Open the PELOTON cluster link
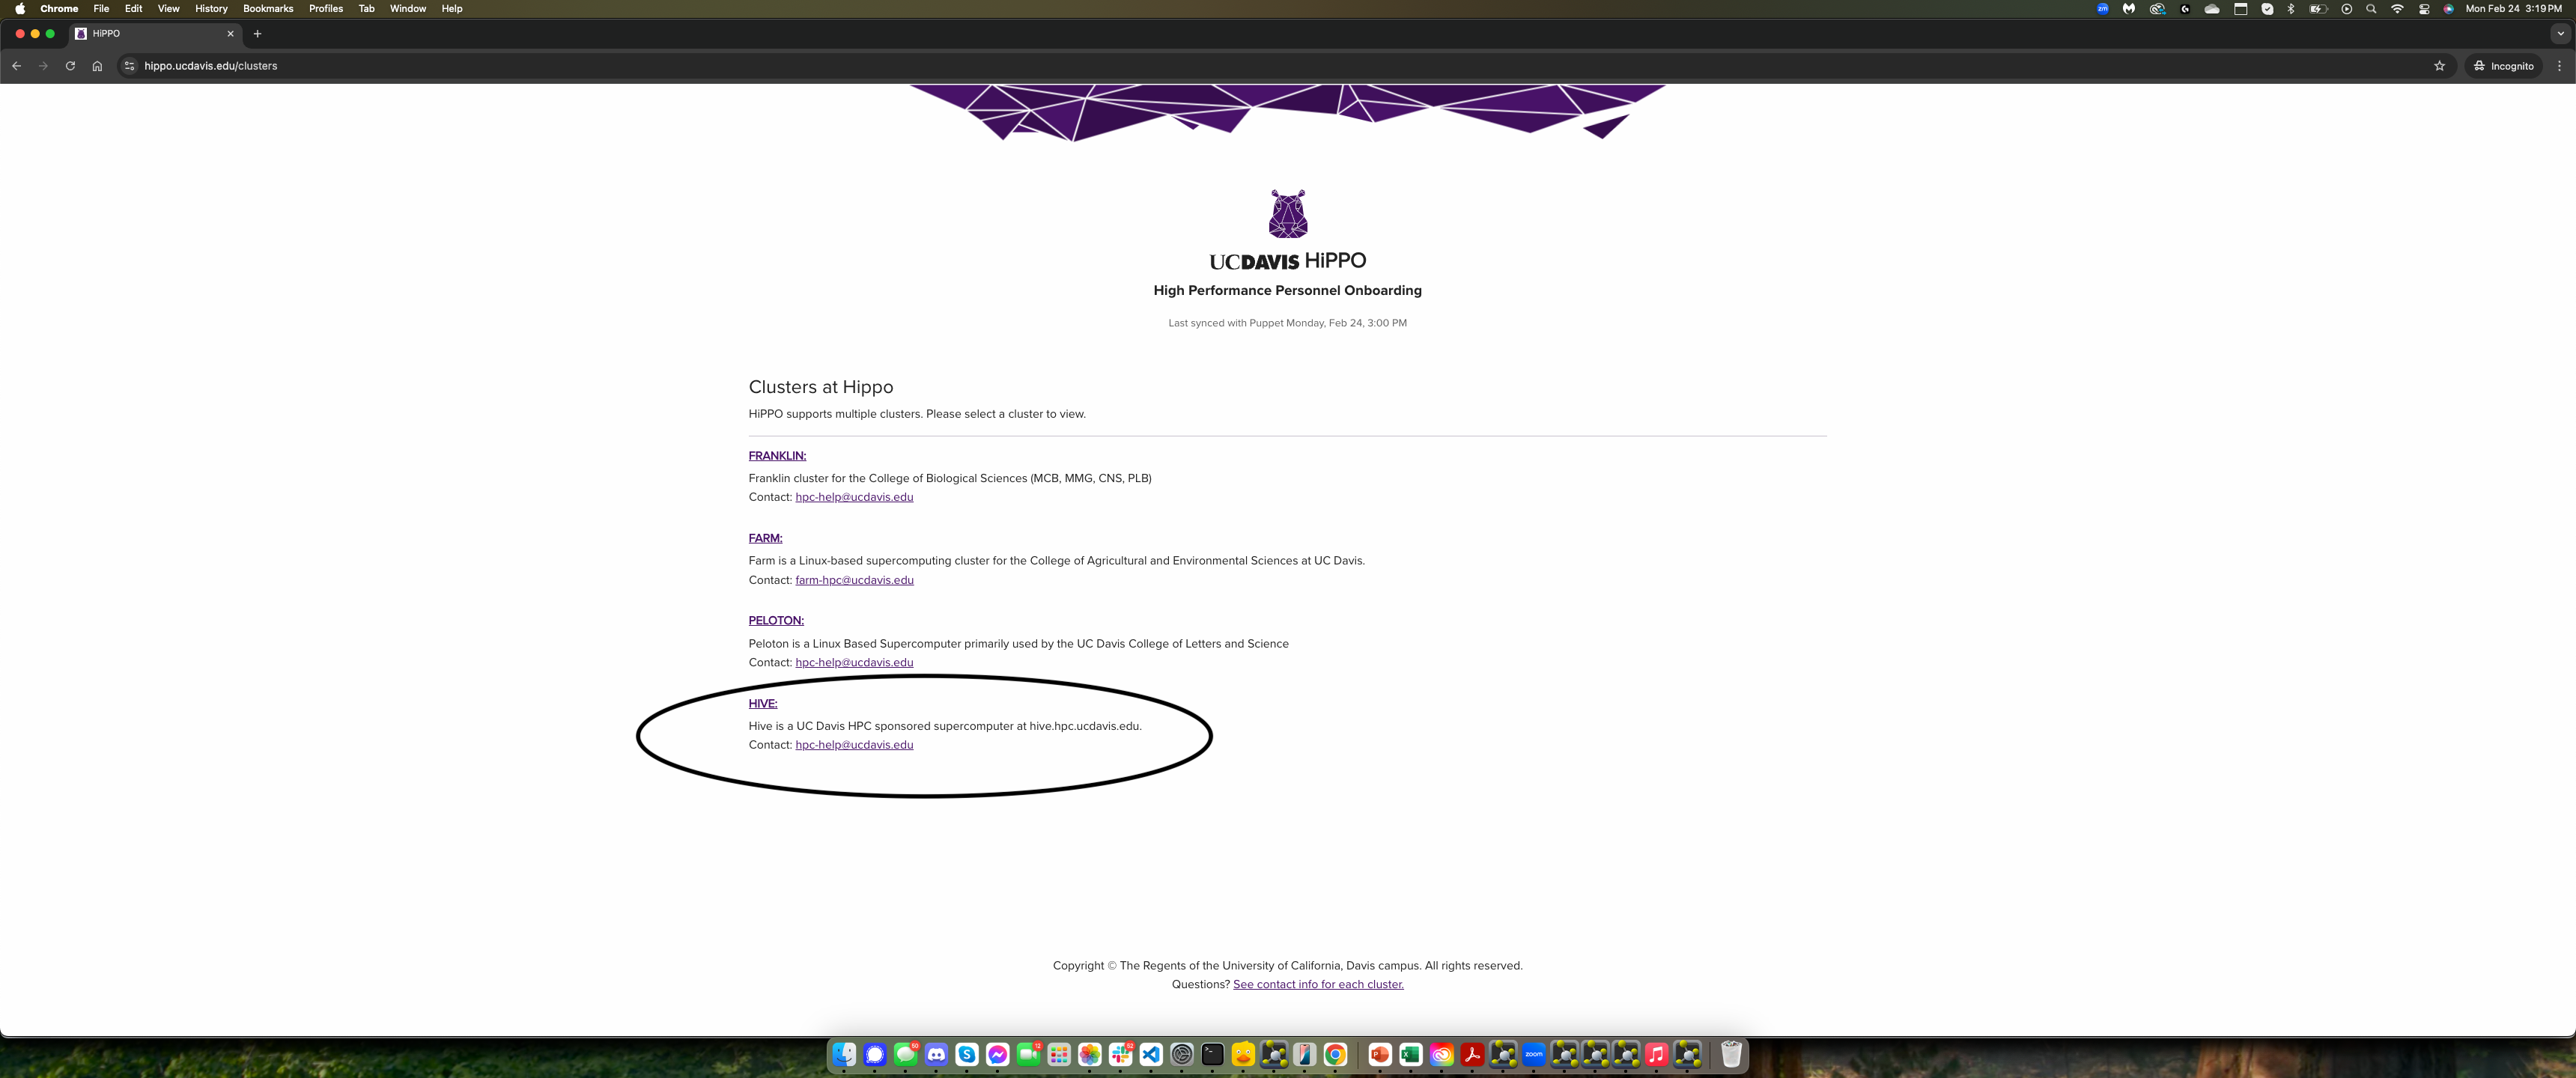The width and height of the screenshot is (2576, 1078). coord(776,621)
